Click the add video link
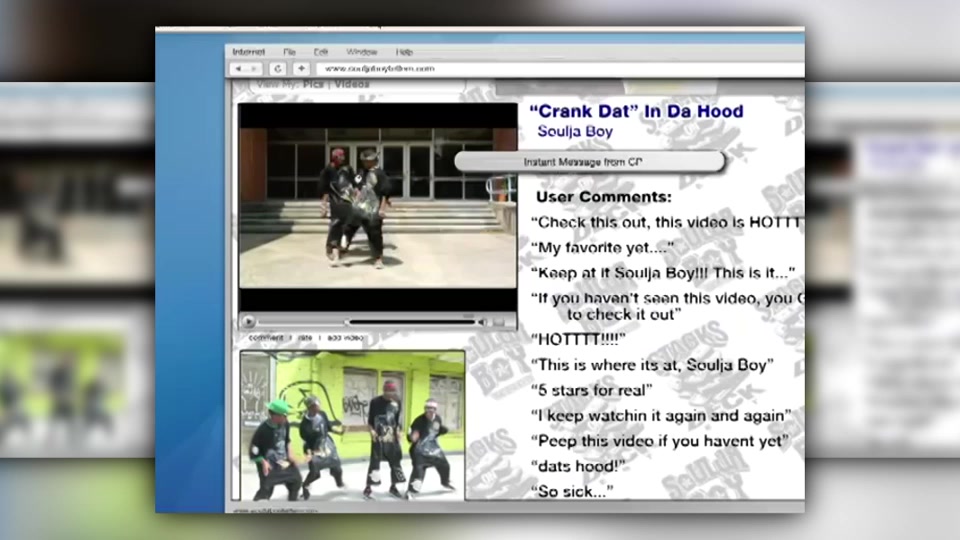Image resolution: width=960 pixels, height=540 pixels. coord(345,337)
